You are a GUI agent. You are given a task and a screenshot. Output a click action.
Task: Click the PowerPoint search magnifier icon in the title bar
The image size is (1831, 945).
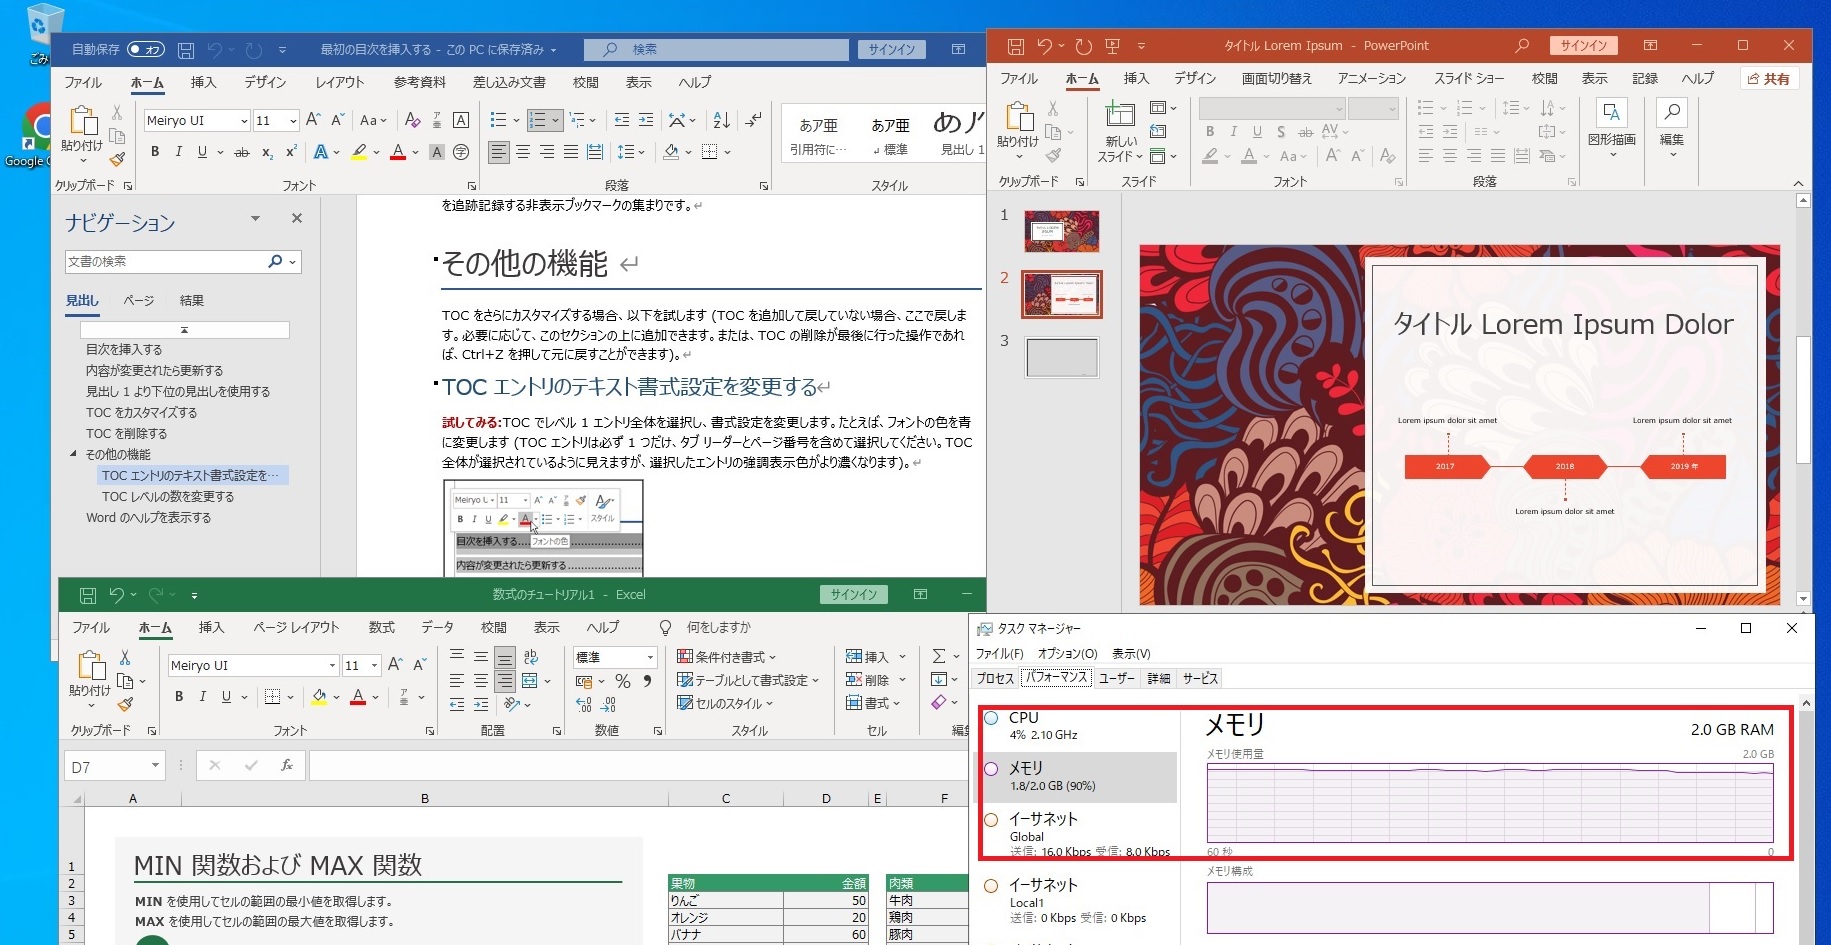click(1522, 45)
